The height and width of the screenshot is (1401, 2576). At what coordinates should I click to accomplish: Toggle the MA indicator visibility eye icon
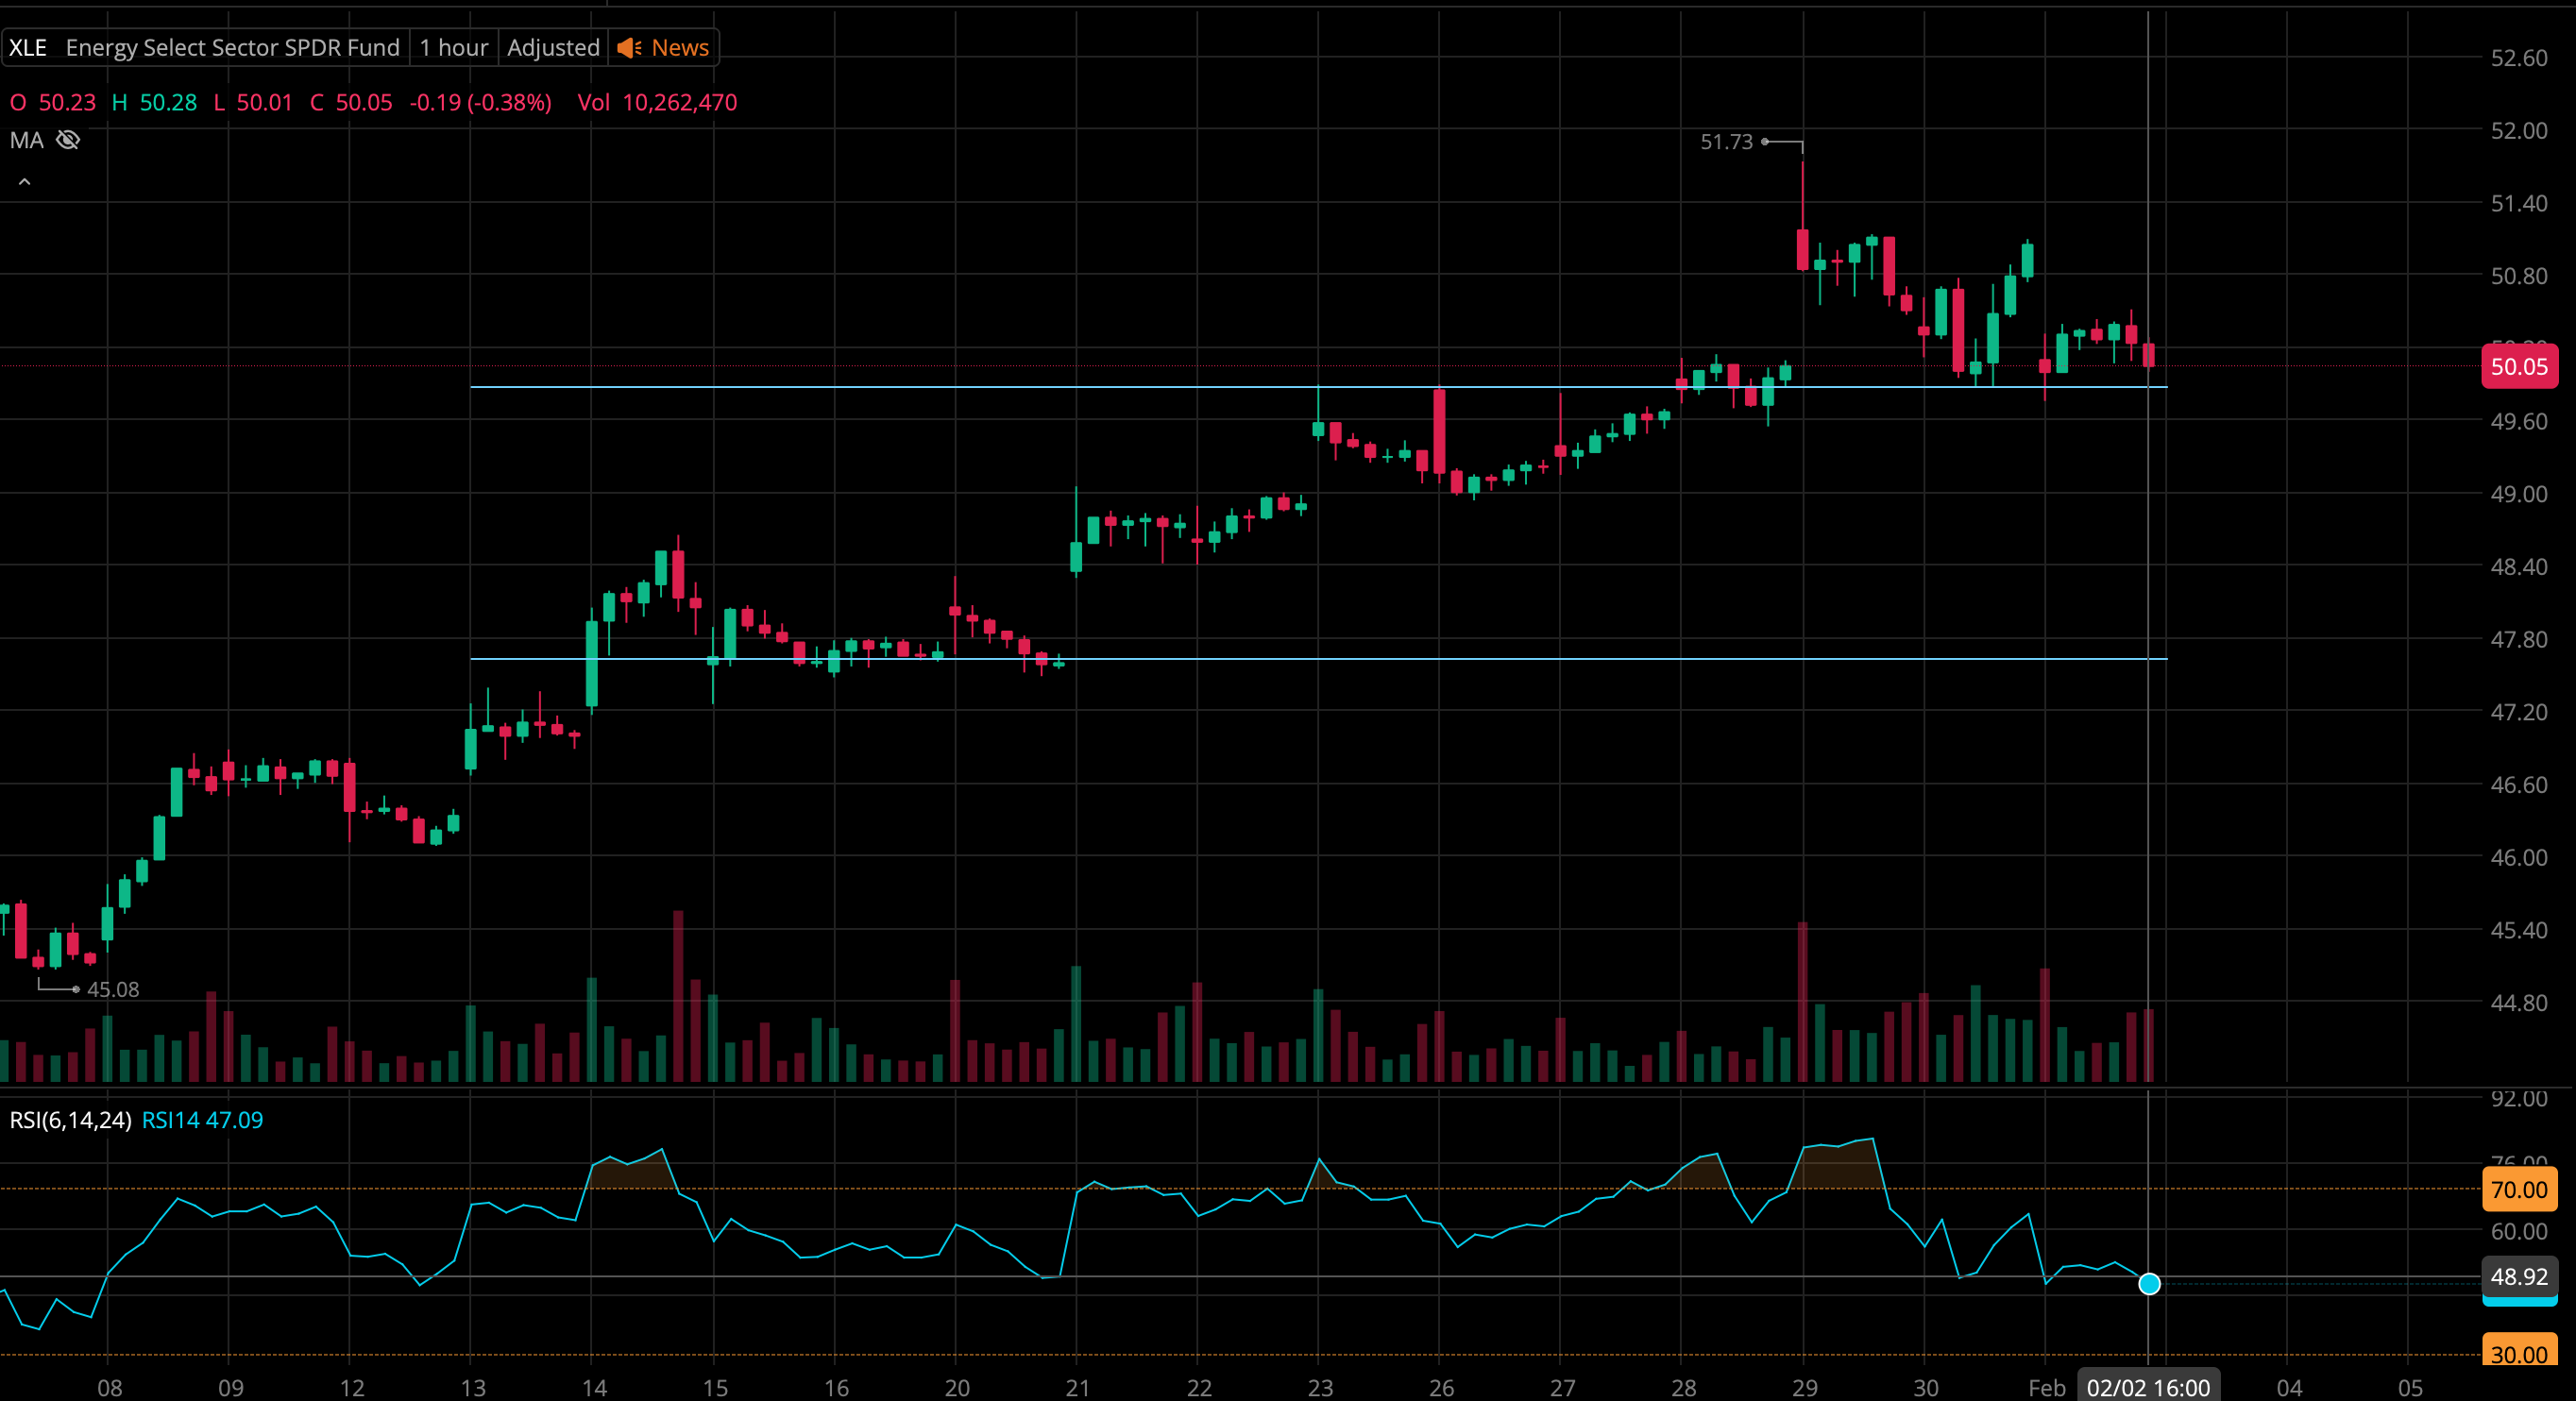(68, 140)
